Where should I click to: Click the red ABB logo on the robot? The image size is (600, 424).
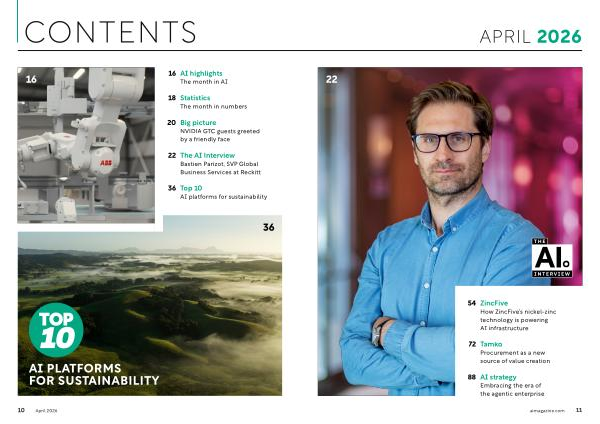(106, 161)
